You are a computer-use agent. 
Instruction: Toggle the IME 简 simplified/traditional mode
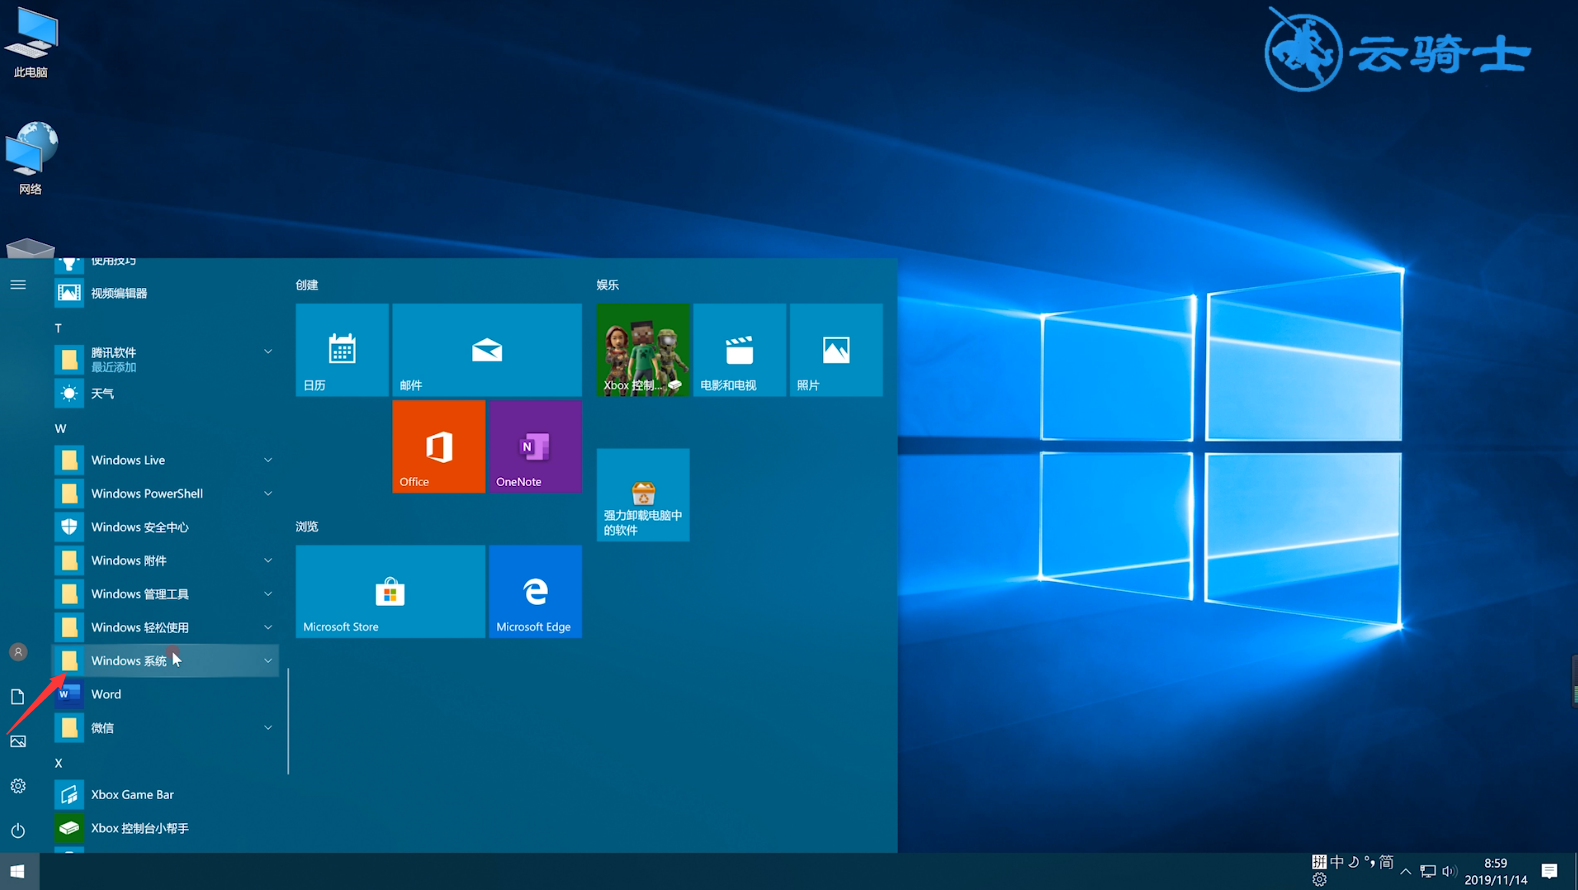1386,862
